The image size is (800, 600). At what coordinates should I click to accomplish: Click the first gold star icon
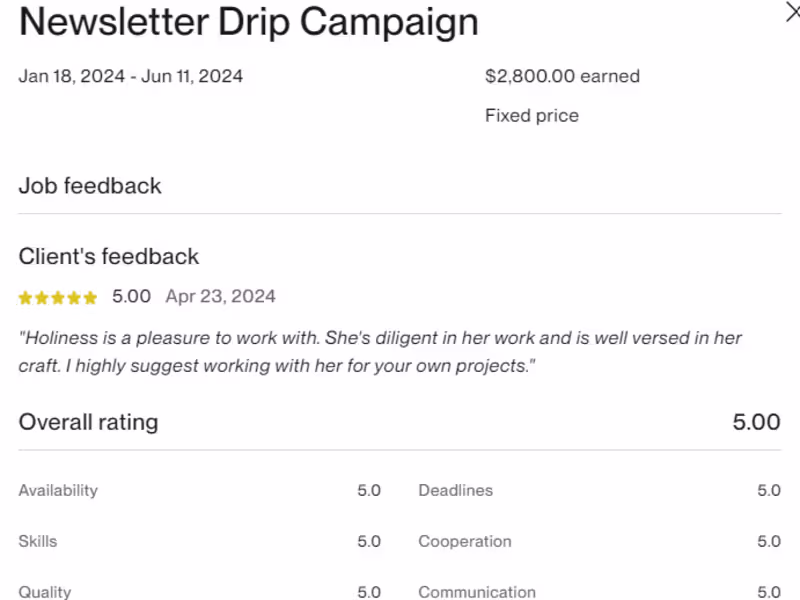tap(24, 297)
